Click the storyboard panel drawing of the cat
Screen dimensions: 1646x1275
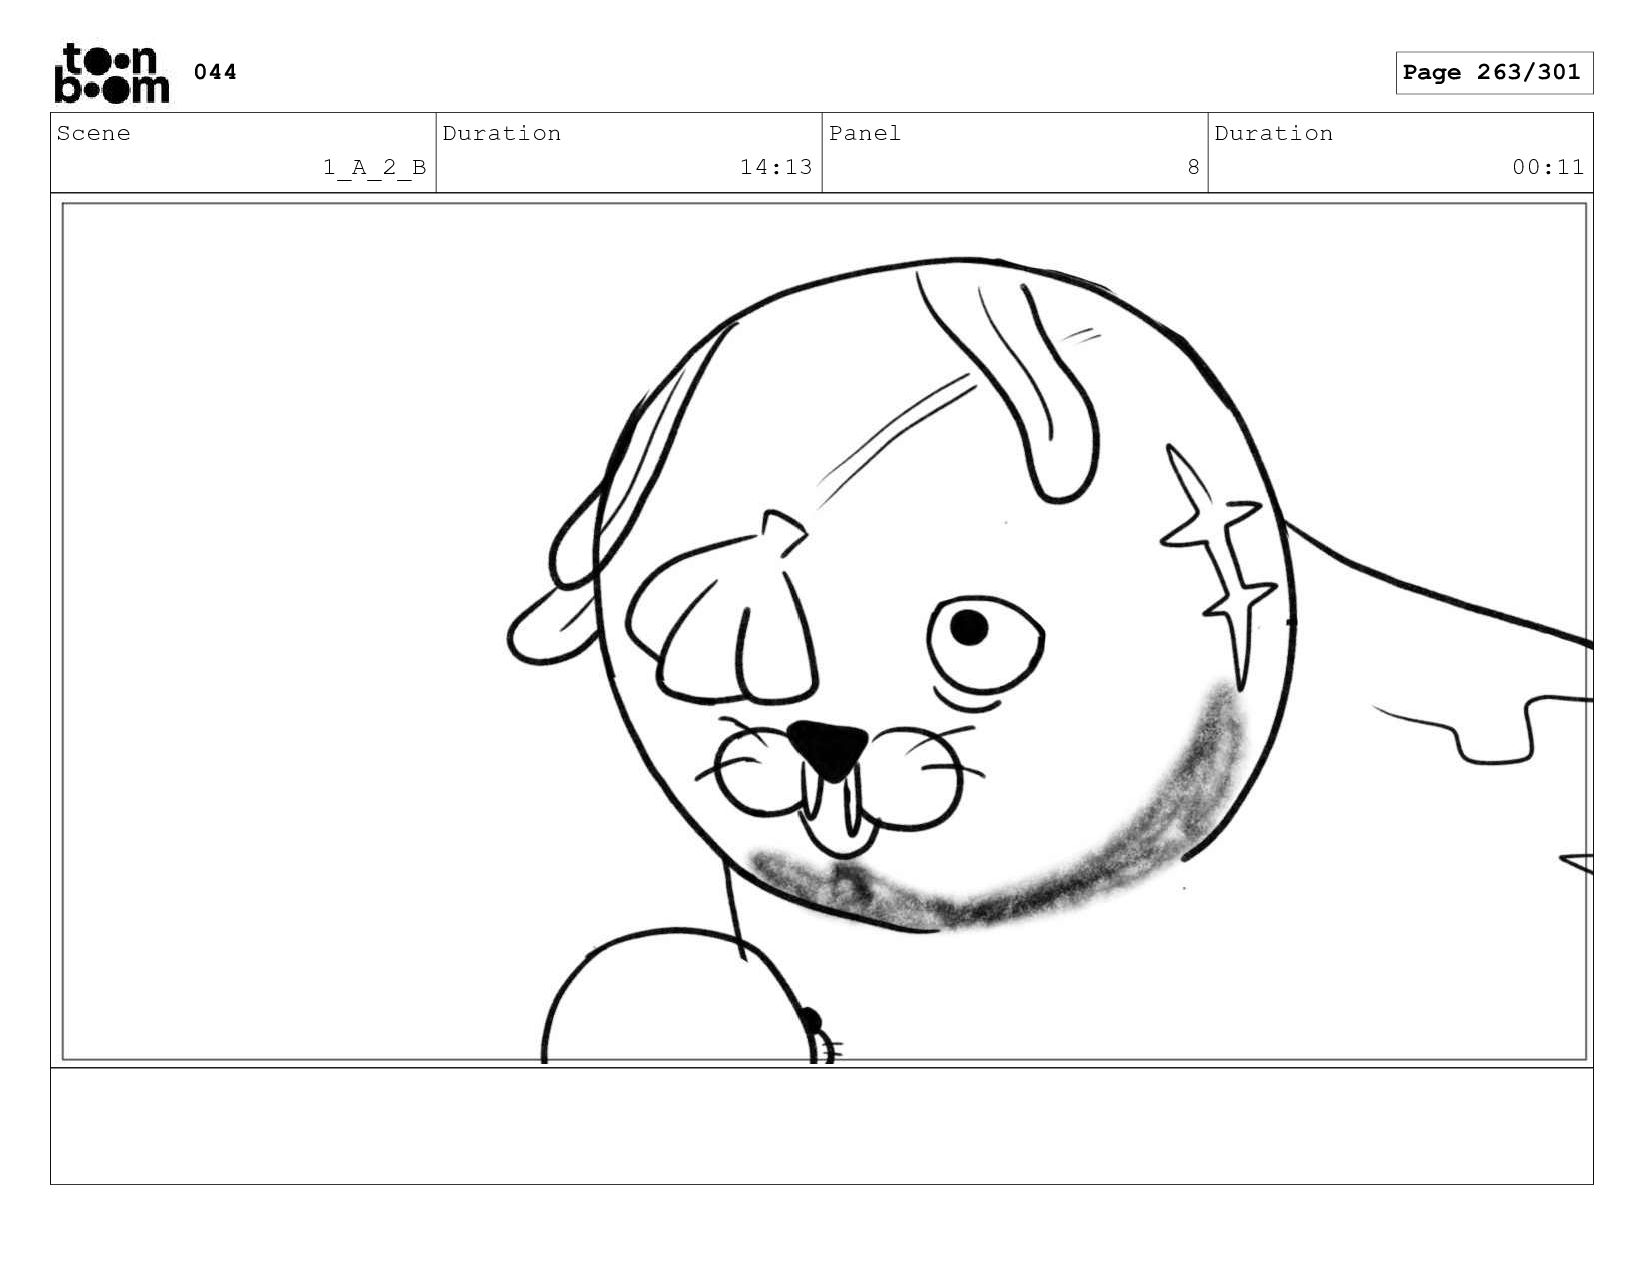[x=823, y=631]
